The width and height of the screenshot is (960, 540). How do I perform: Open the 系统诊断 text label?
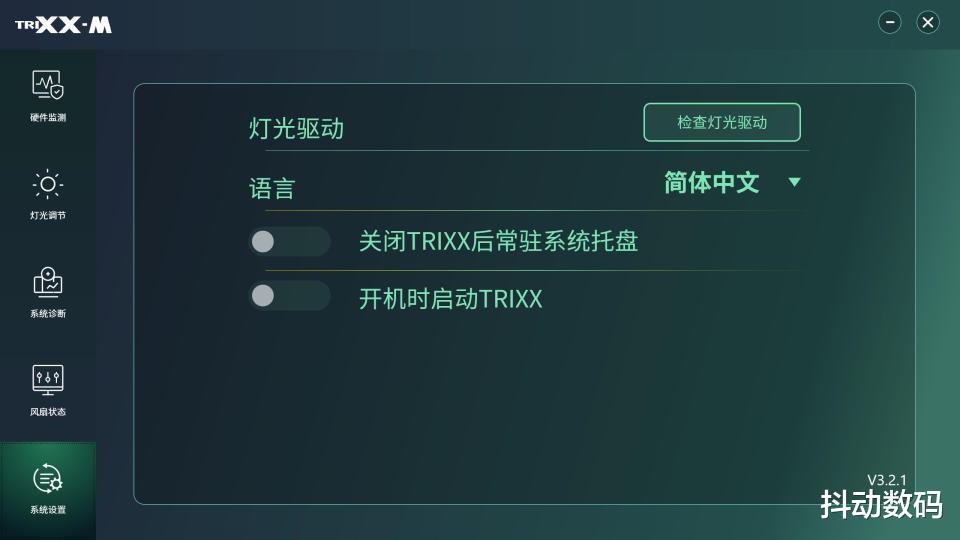pyautogui.click(x=48, y=314)
